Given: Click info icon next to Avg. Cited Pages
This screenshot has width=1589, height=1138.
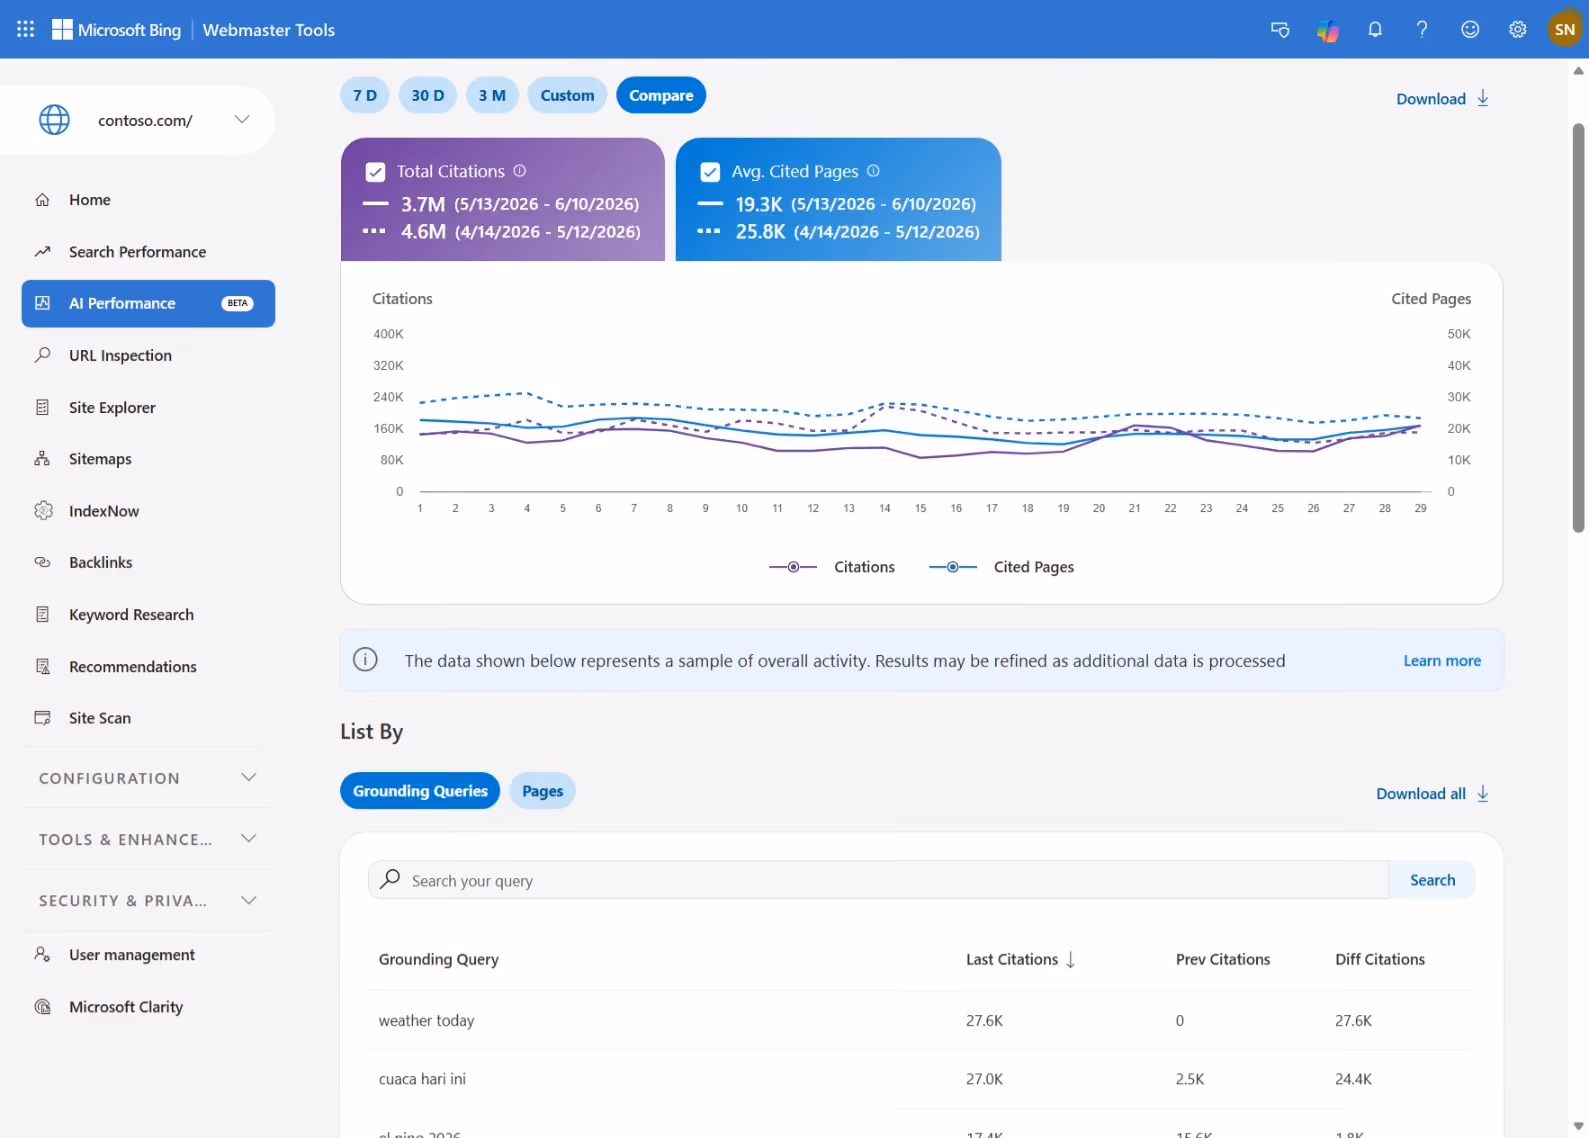Looking at the screenshot, I should (x=873, y=171).
